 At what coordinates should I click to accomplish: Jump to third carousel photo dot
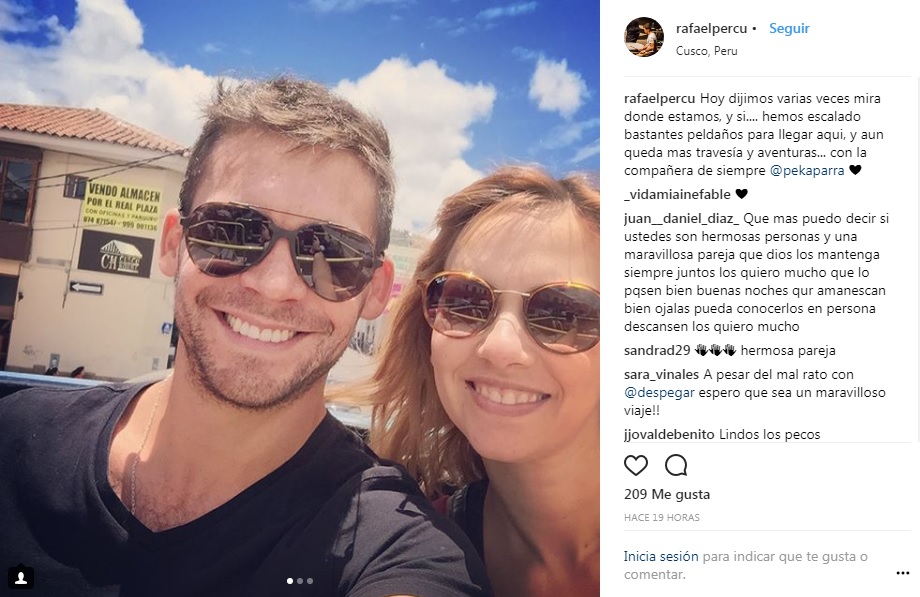(310, 581)
